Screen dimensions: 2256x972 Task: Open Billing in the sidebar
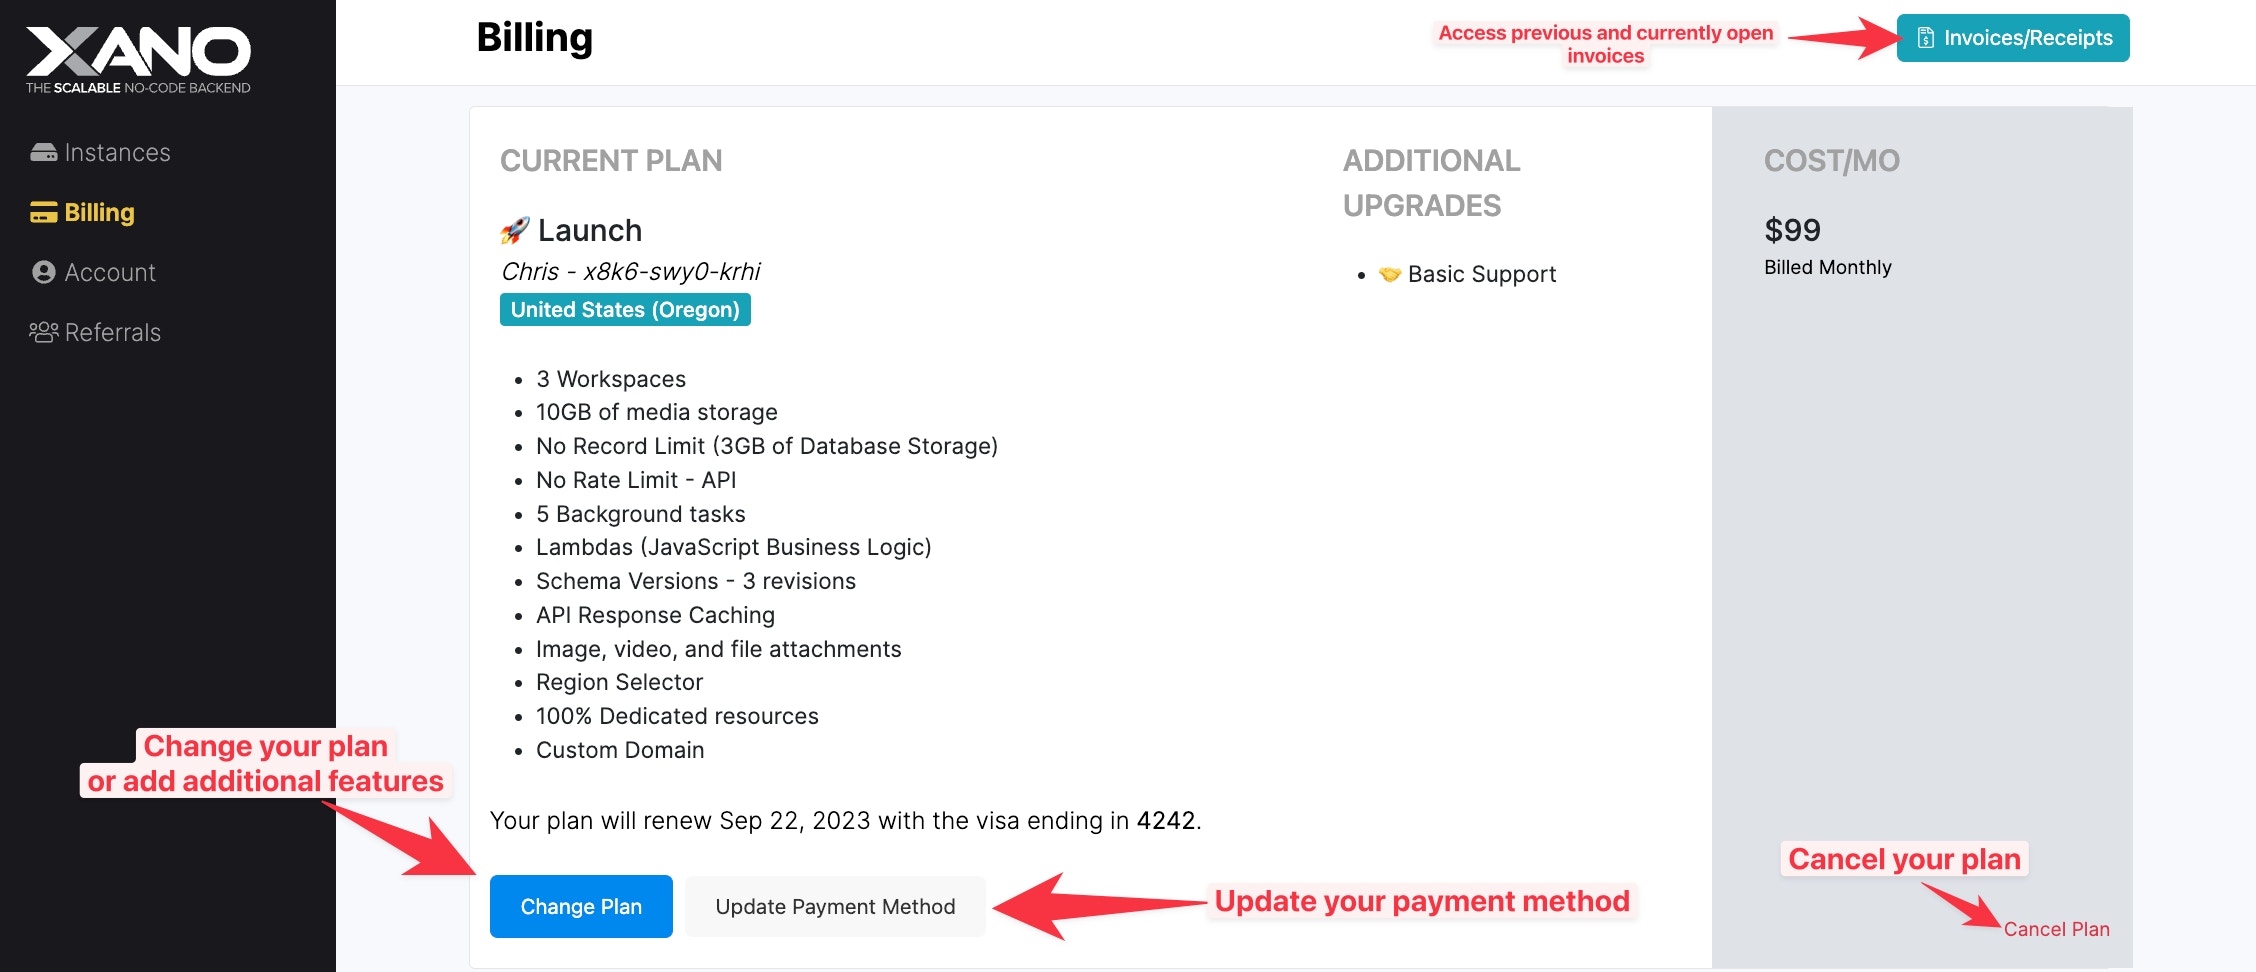click(82, 212)
